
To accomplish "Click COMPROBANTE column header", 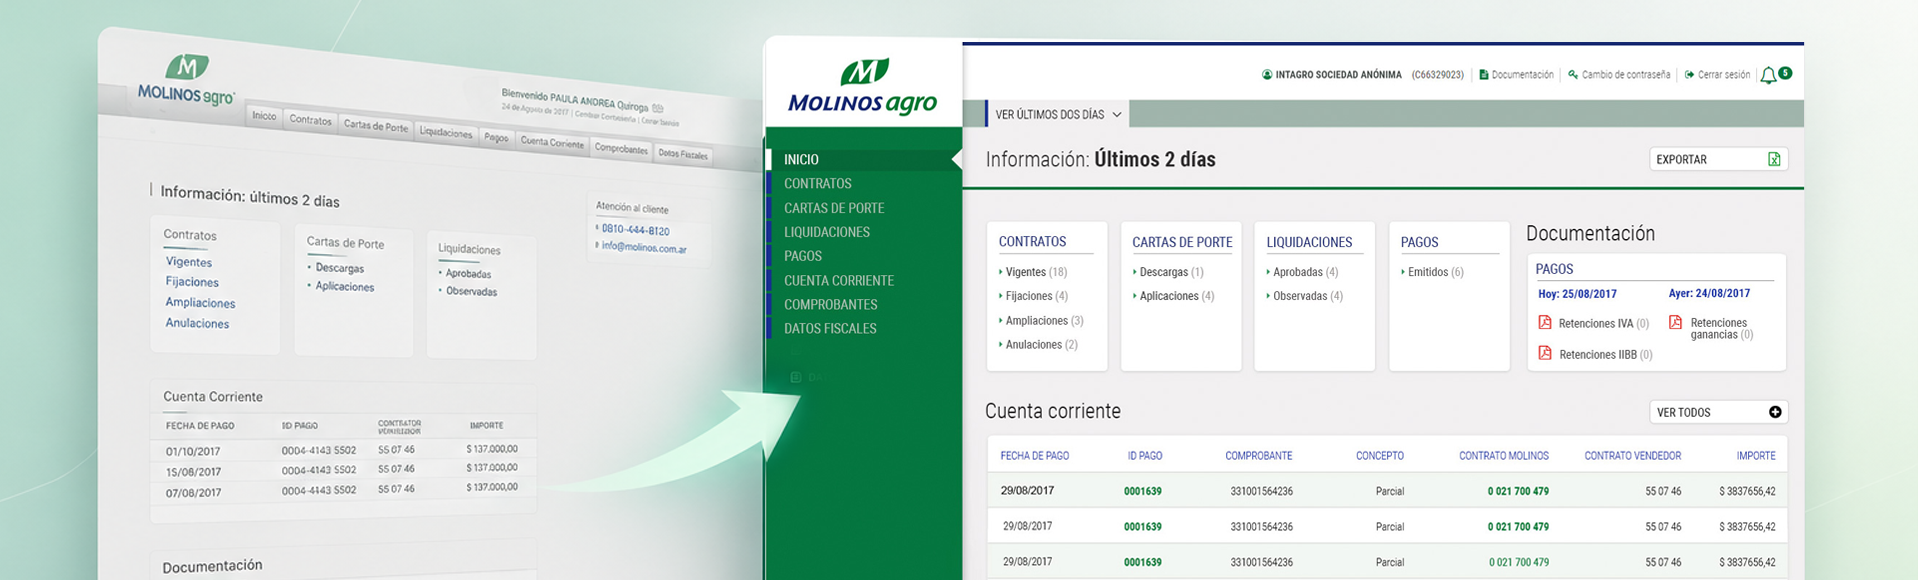I will [x=1259, y=456].
